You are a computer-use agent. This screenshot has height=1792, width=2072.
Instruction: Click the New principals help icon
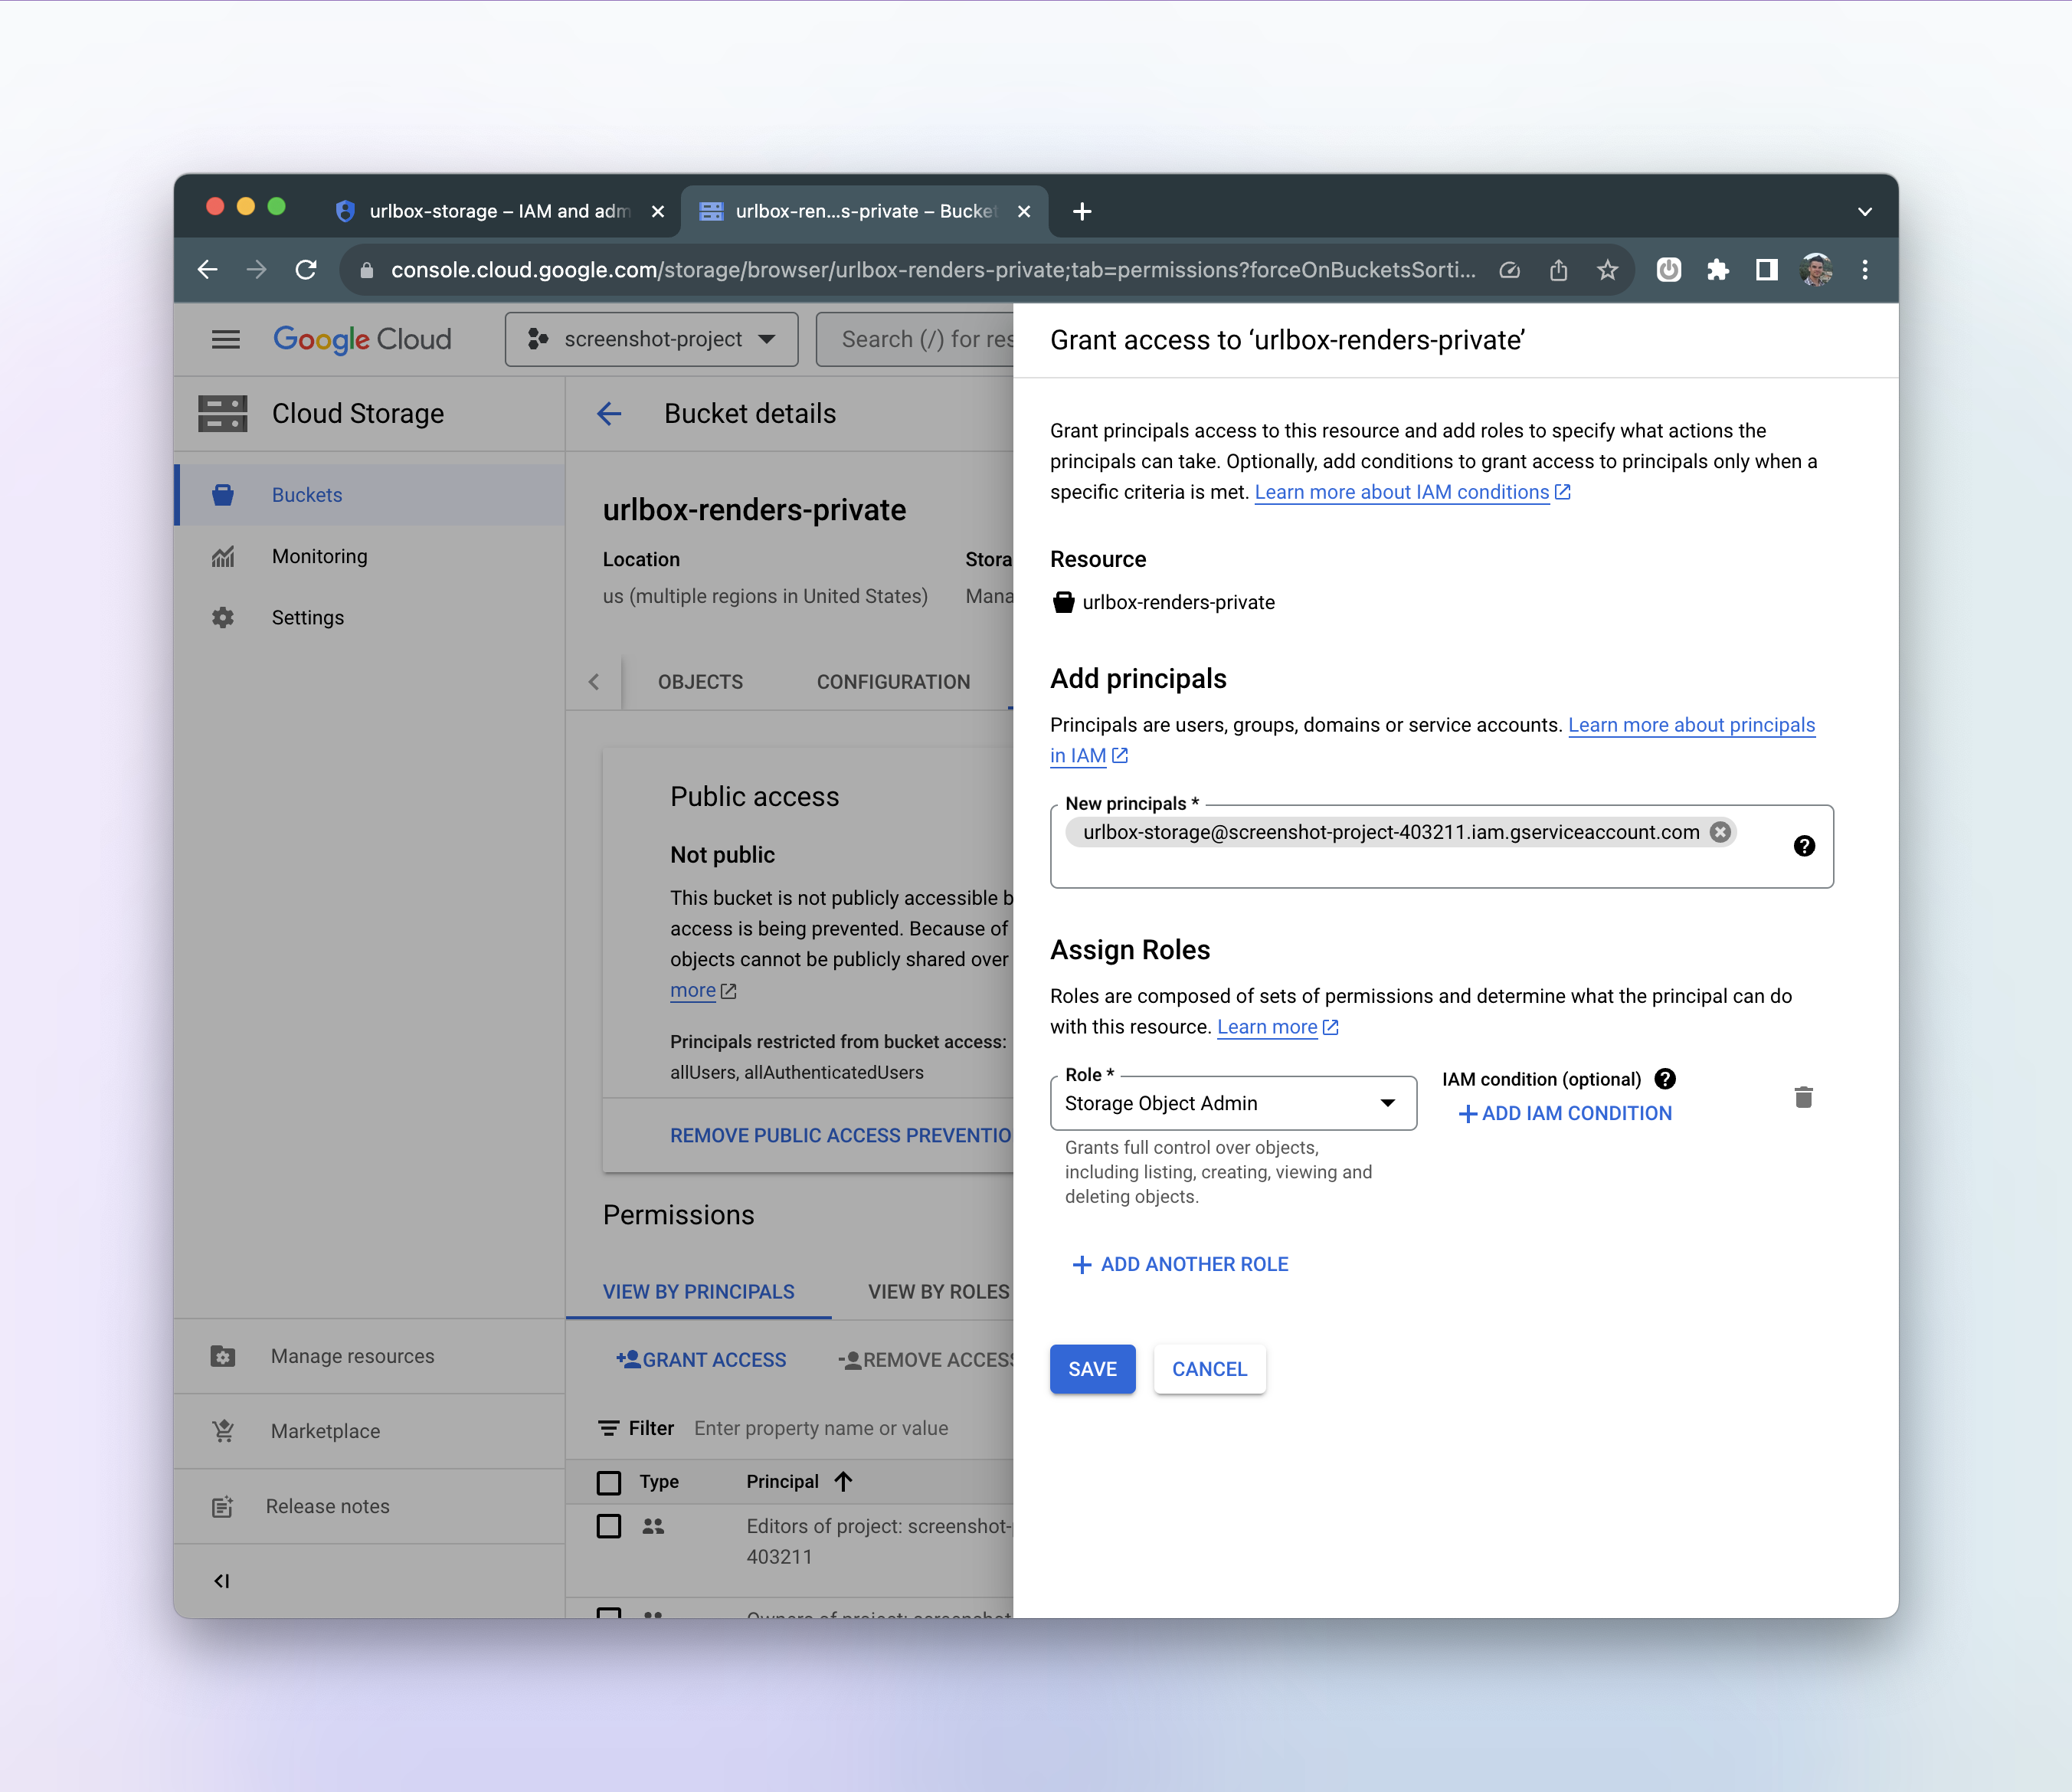click(x=1803, y=846)
